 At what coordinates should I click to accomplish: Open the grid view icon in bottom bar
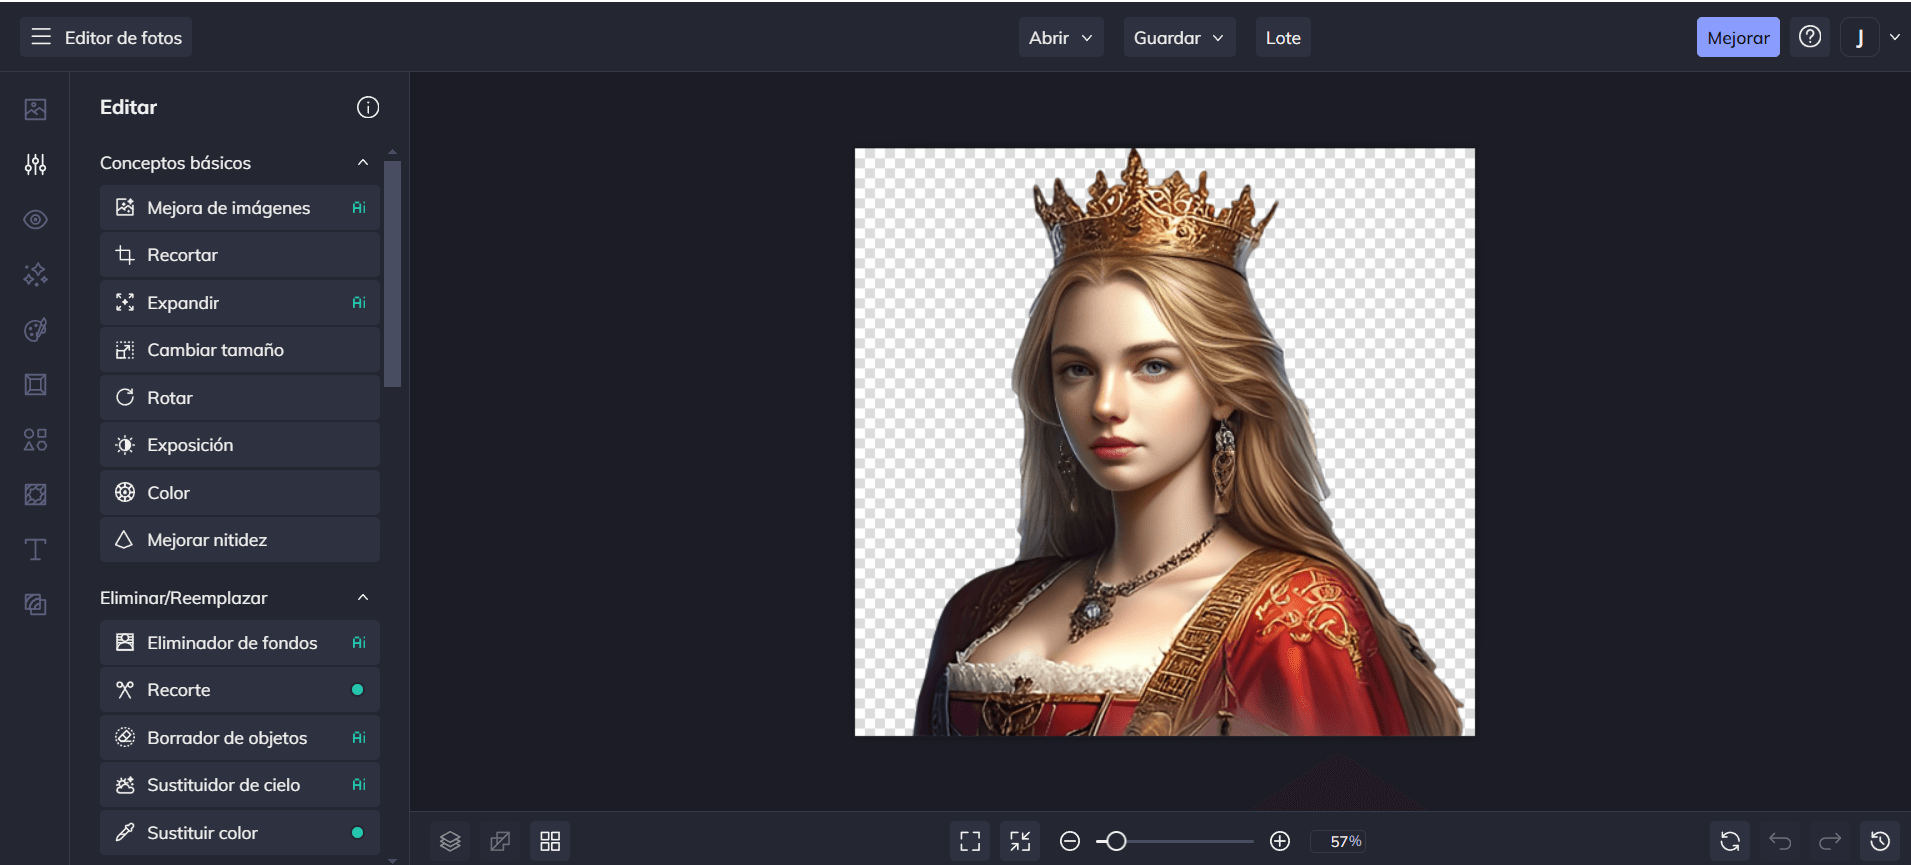tap(550, 841)
